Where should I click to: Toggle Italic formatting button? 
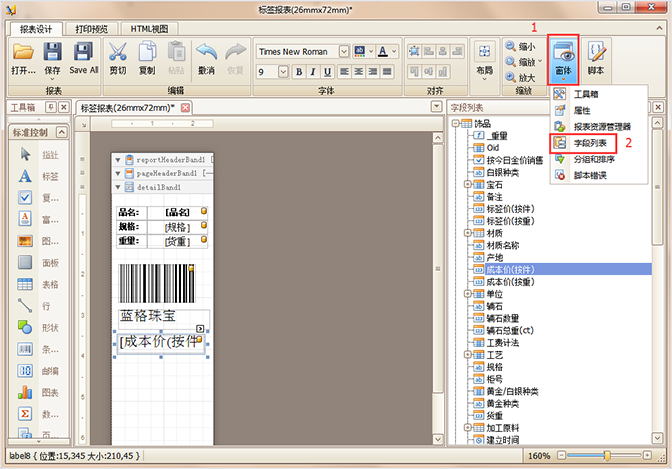tap(313, 72)
